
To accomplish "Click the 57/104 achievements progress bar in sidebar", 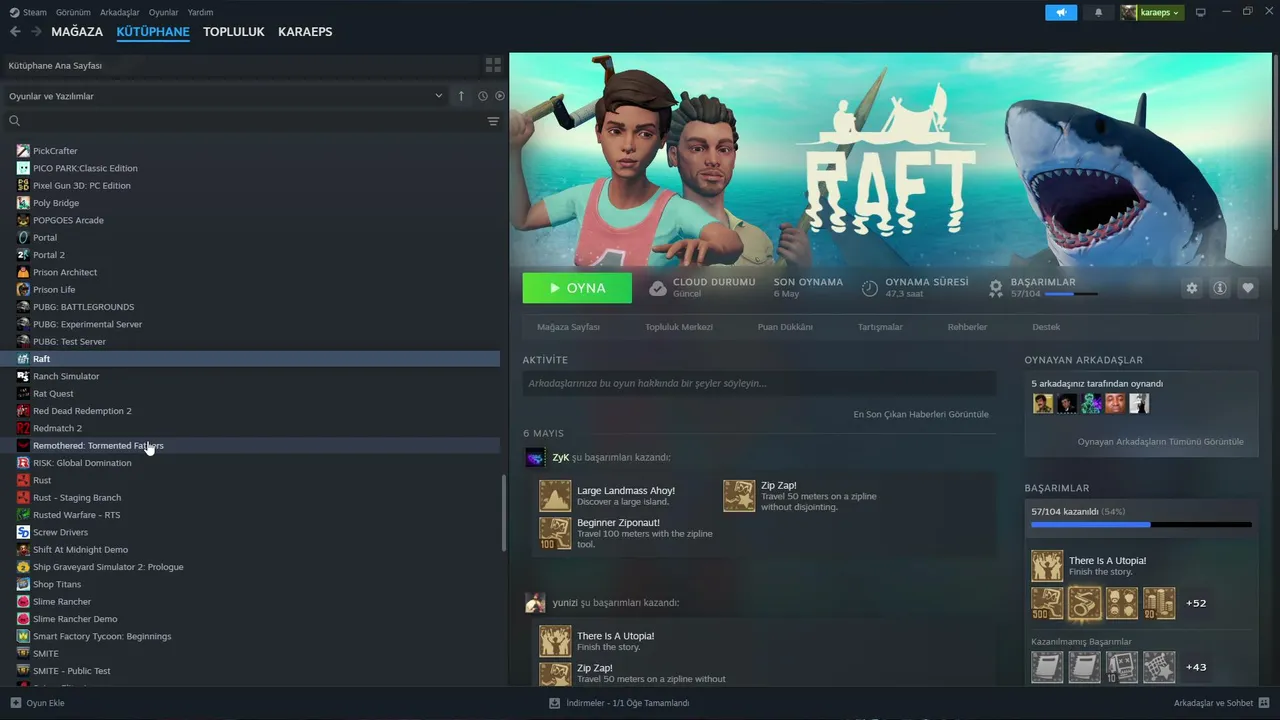I will click(x=1141, y=524).
